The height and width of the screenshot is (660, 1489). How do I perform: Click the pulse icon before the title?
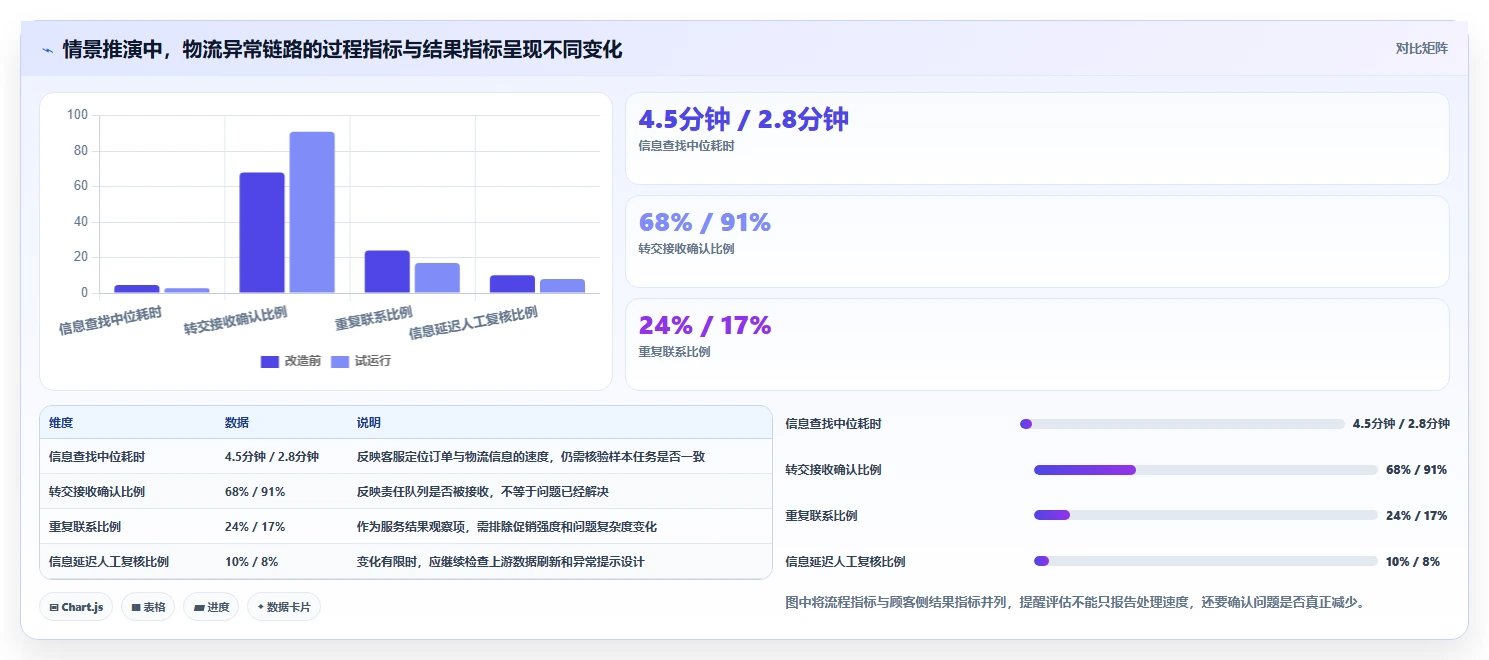coord(47,50)
